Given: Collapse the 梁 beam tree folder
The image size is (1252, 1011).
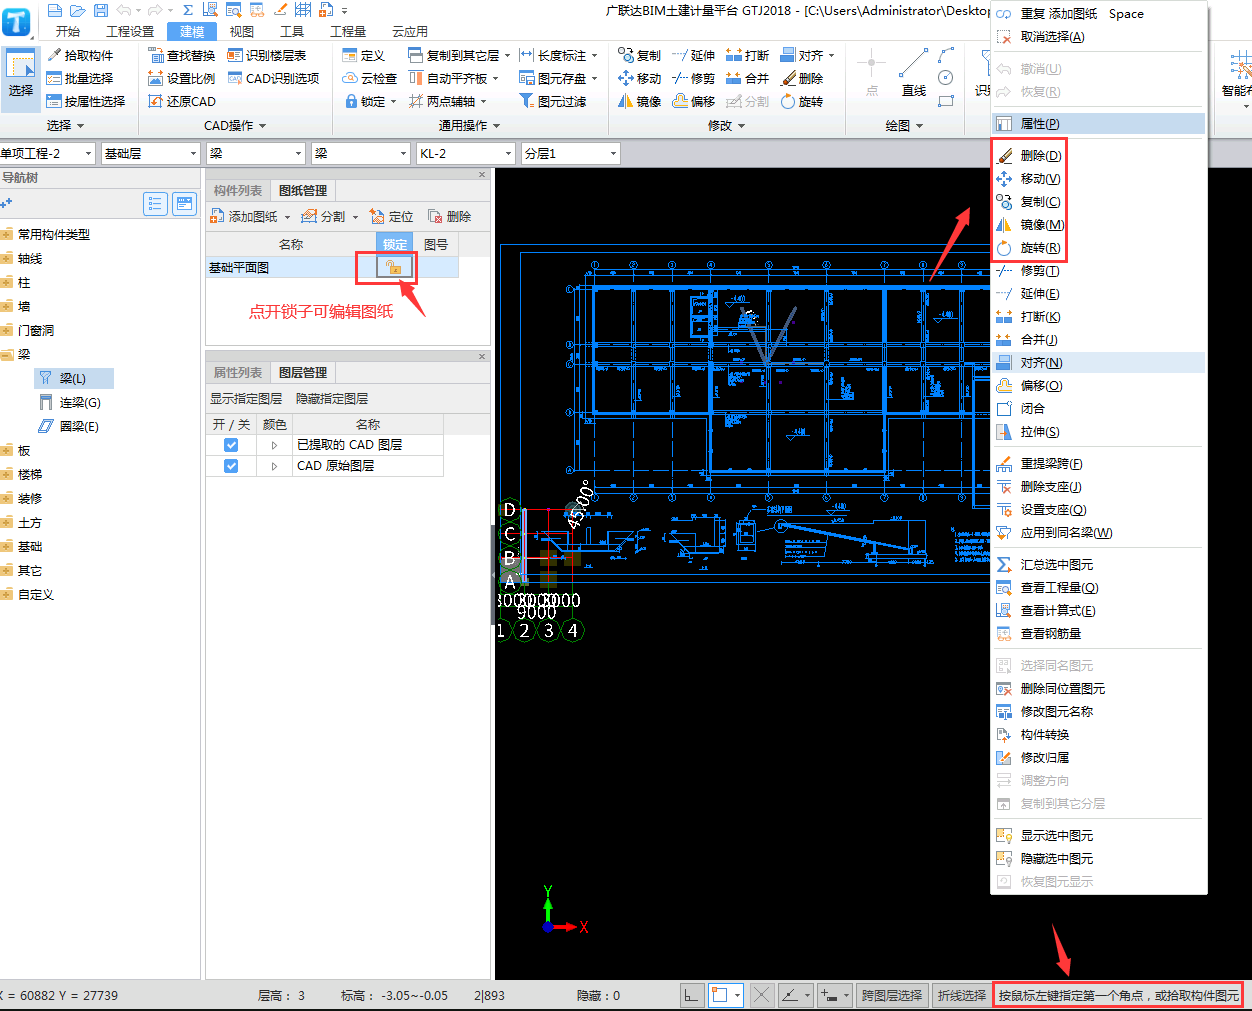Looking at the screenshot, I should coord(7,355).
